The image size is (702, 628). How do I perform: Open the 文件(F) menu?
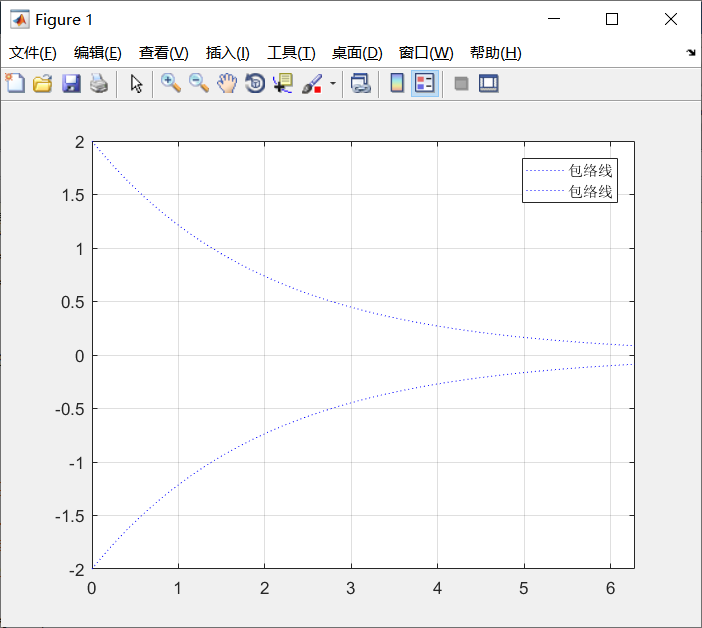(x=33, y=53)
